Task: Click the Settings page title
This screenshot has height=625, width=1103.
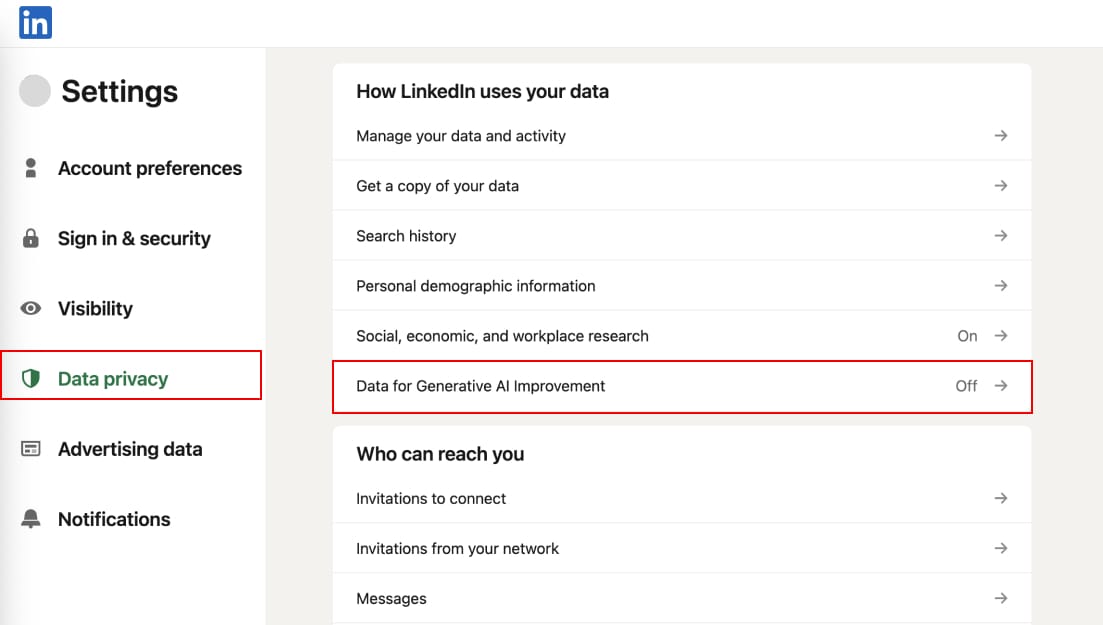Action: click(120, 91)
